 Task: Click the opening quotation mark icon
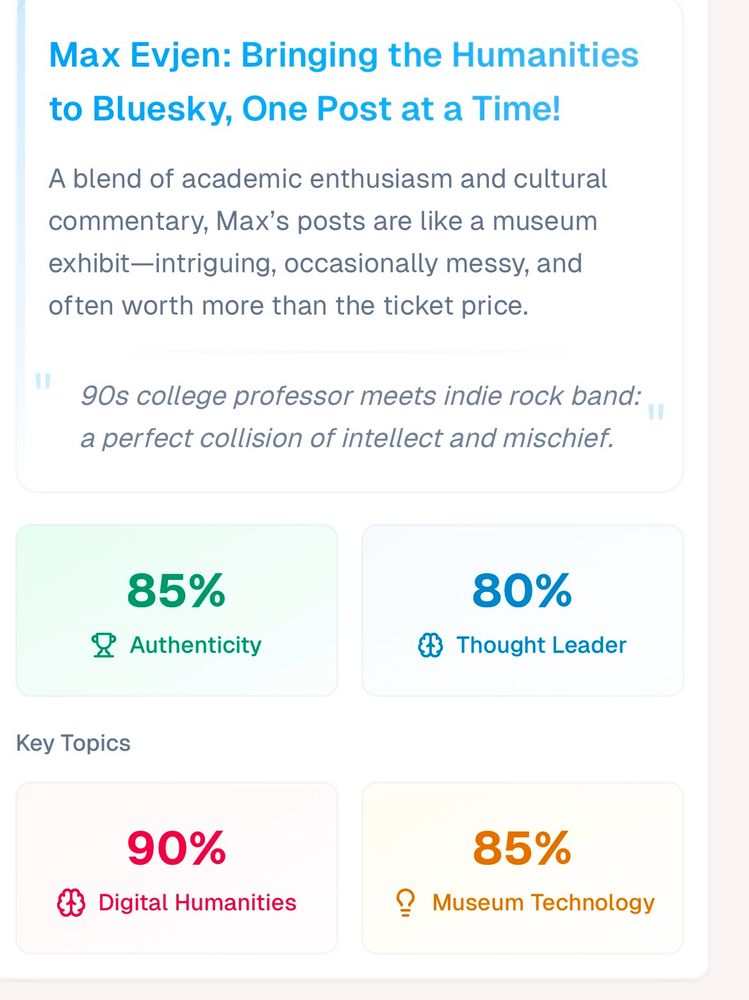point(42,382)
